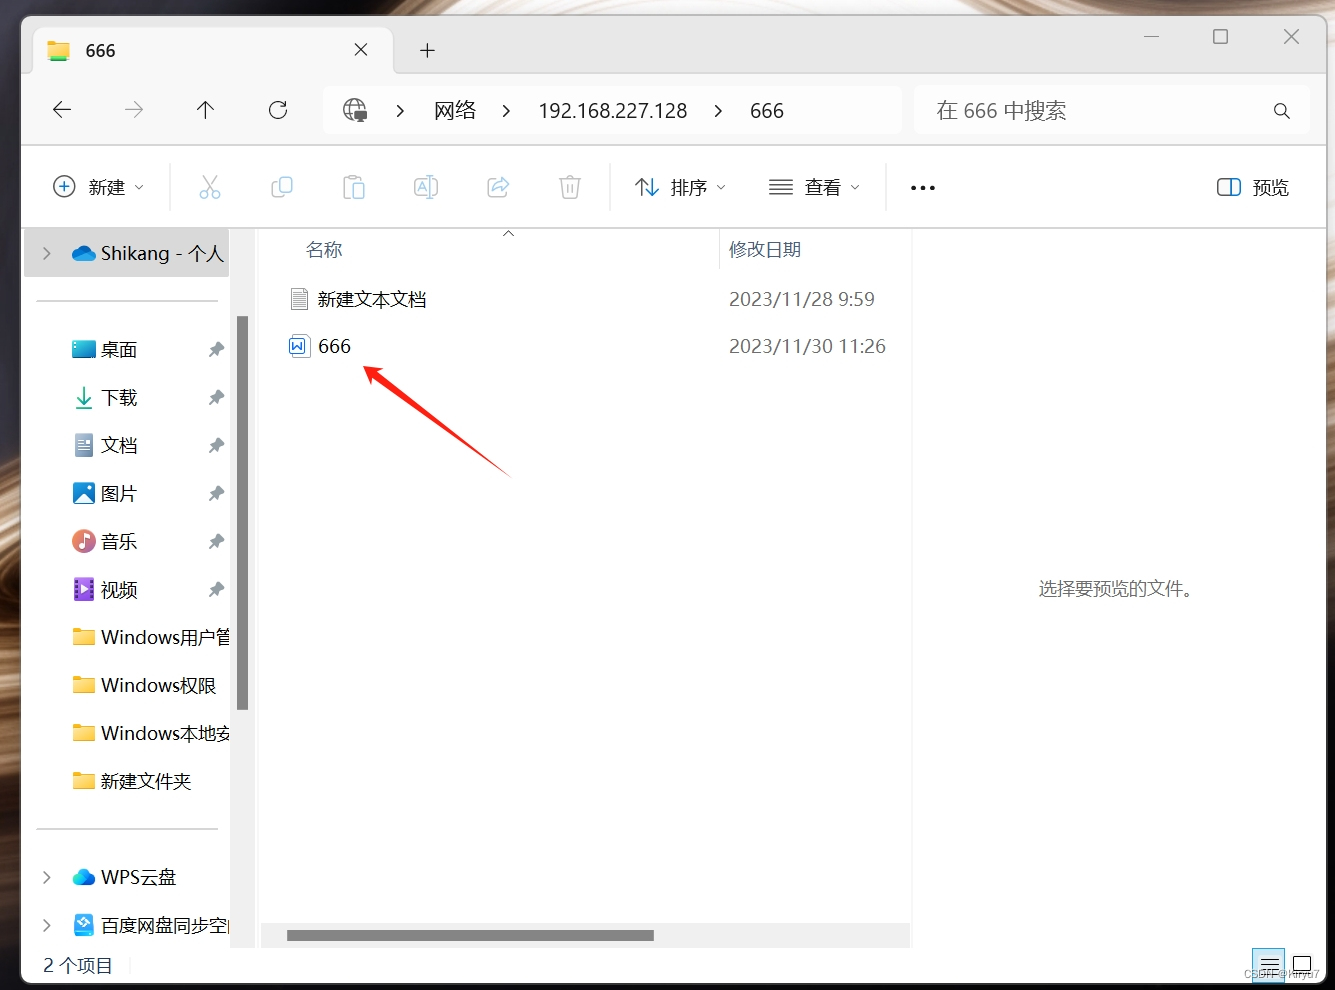The height and width of the screenshot is (990, 1335).
Task: Open 桌面 in navigation pane
Action: pyautogui.click(x=119, y=349)
